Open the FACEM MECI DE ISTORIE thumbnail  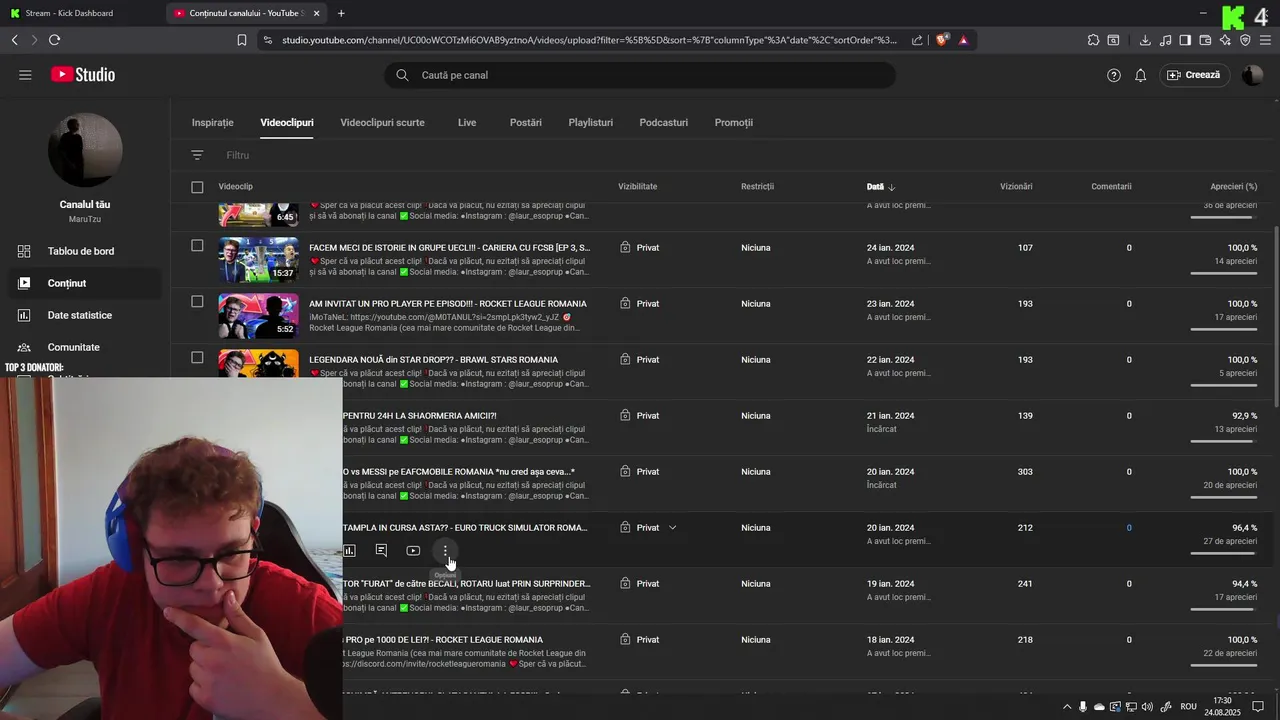tap(258, 259)
